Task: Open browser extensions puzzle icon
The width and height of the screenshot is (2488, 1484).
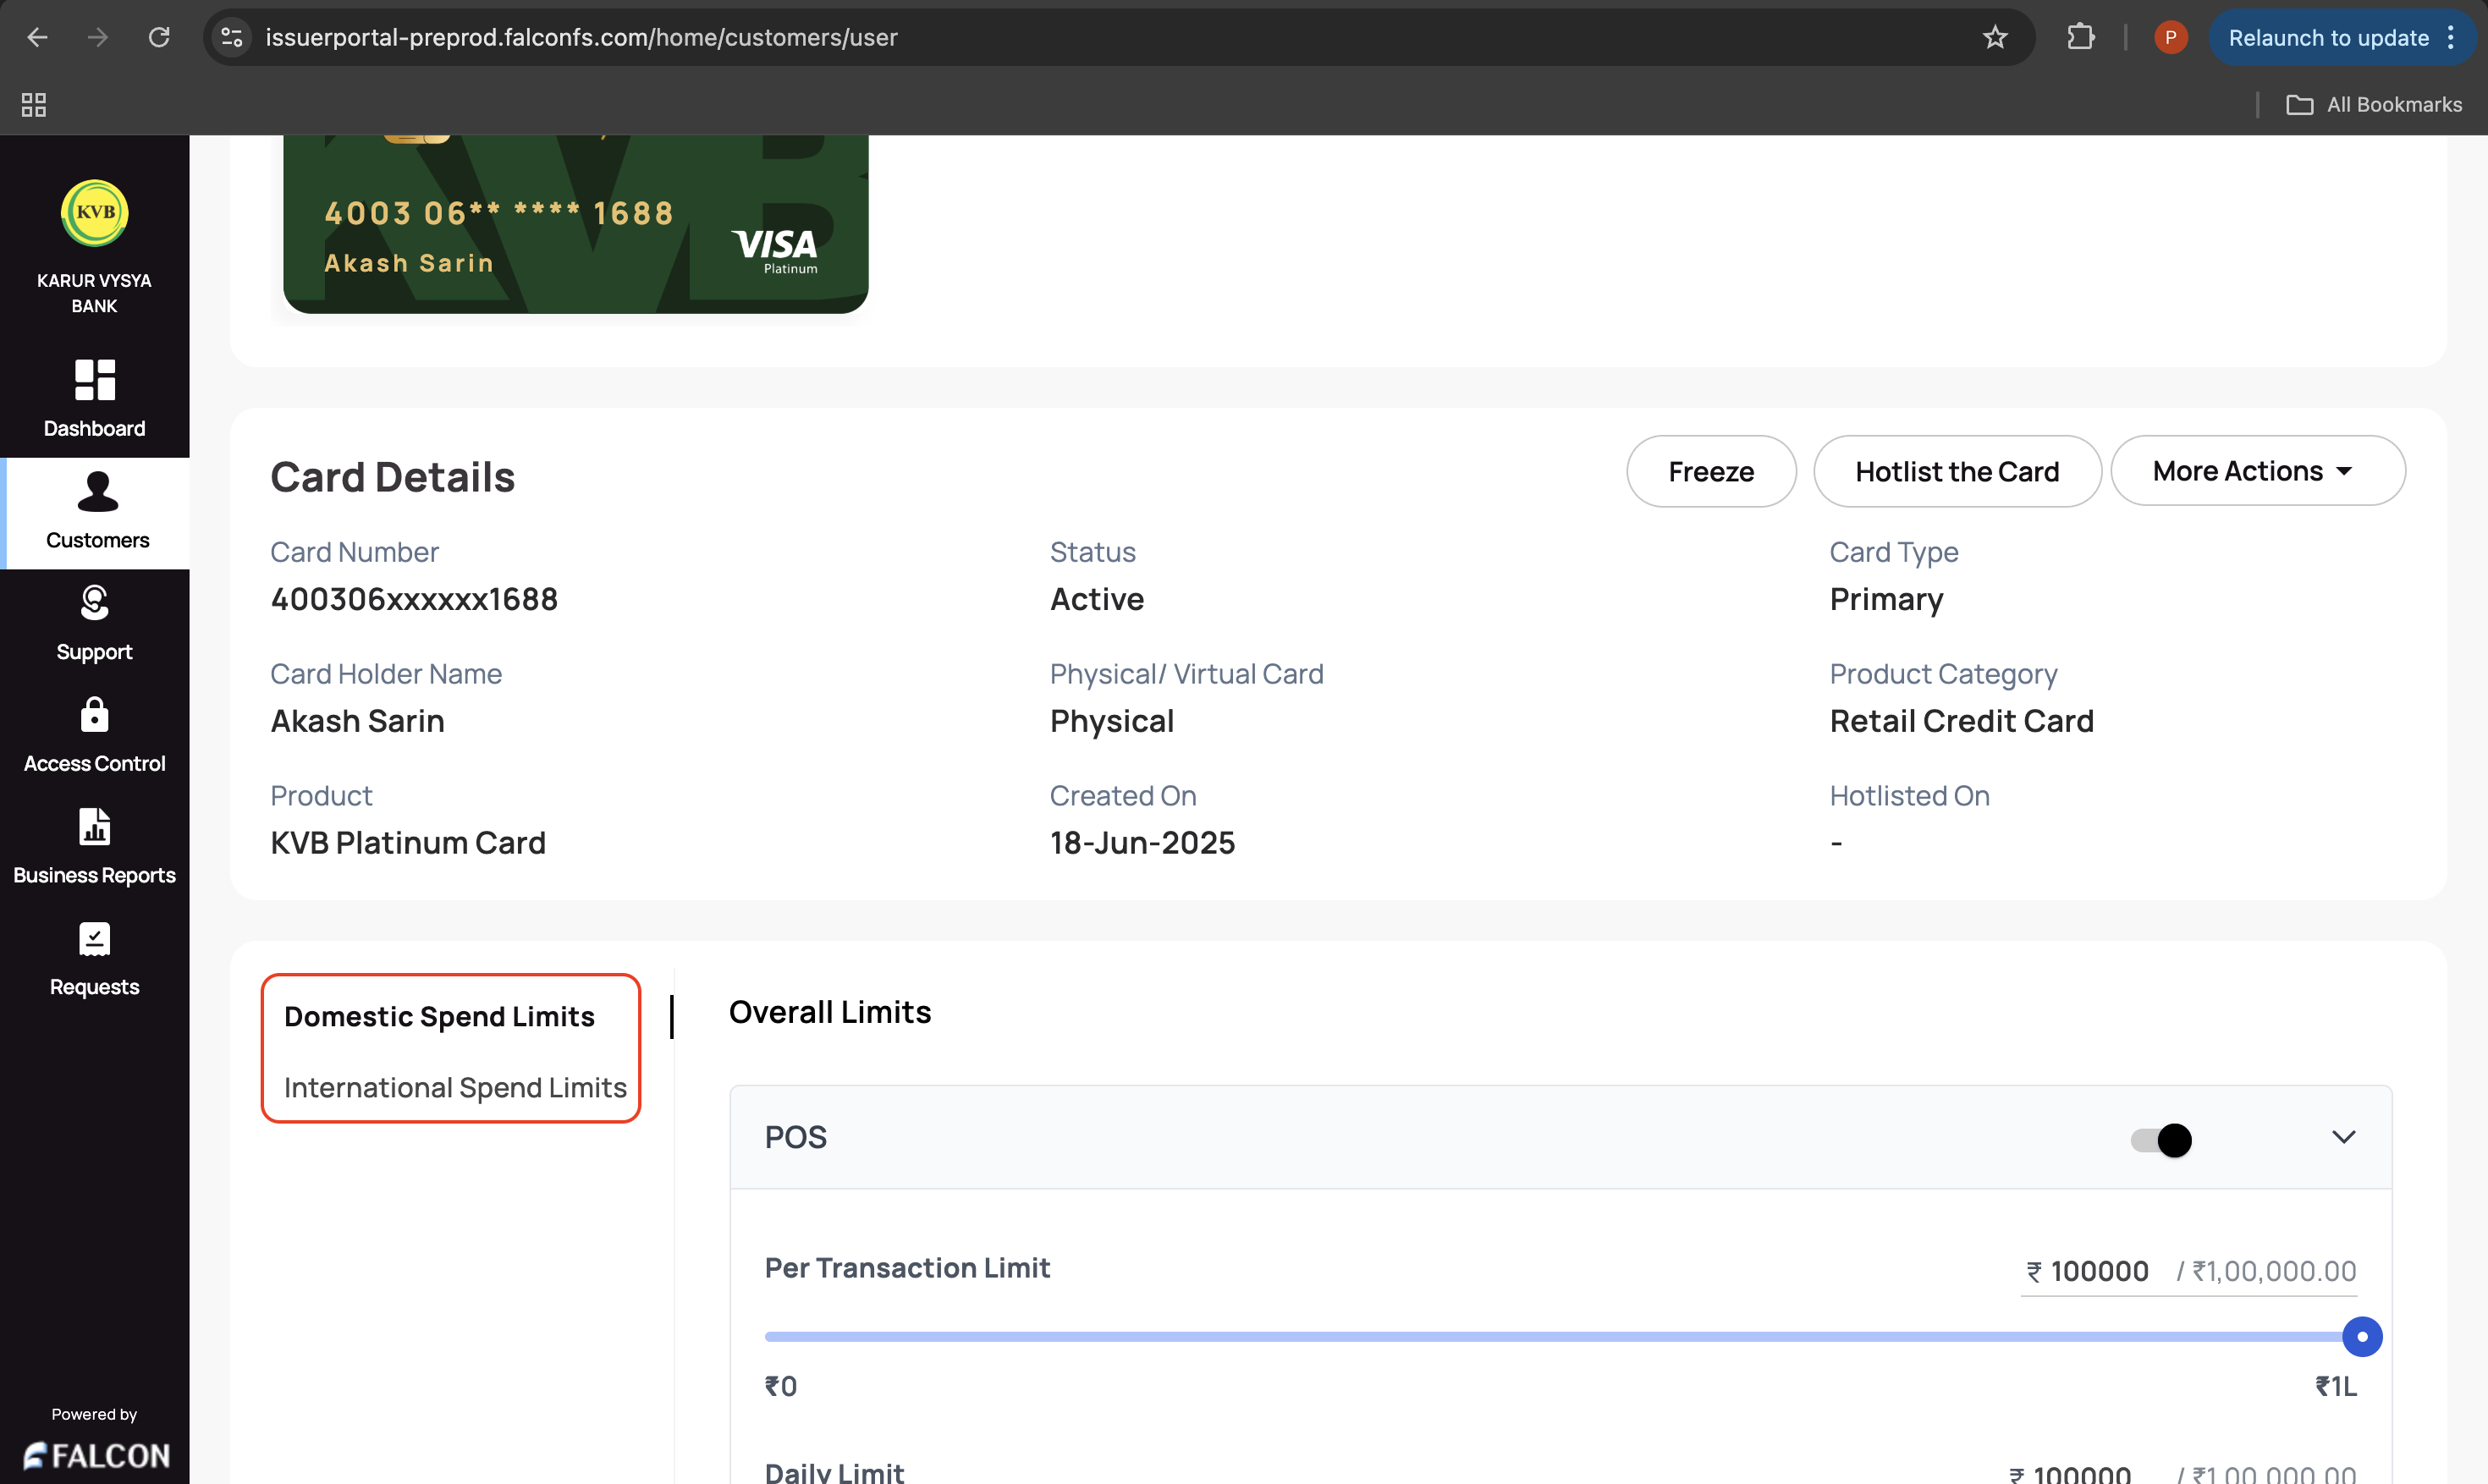Action: click(x=2080, y=38)
